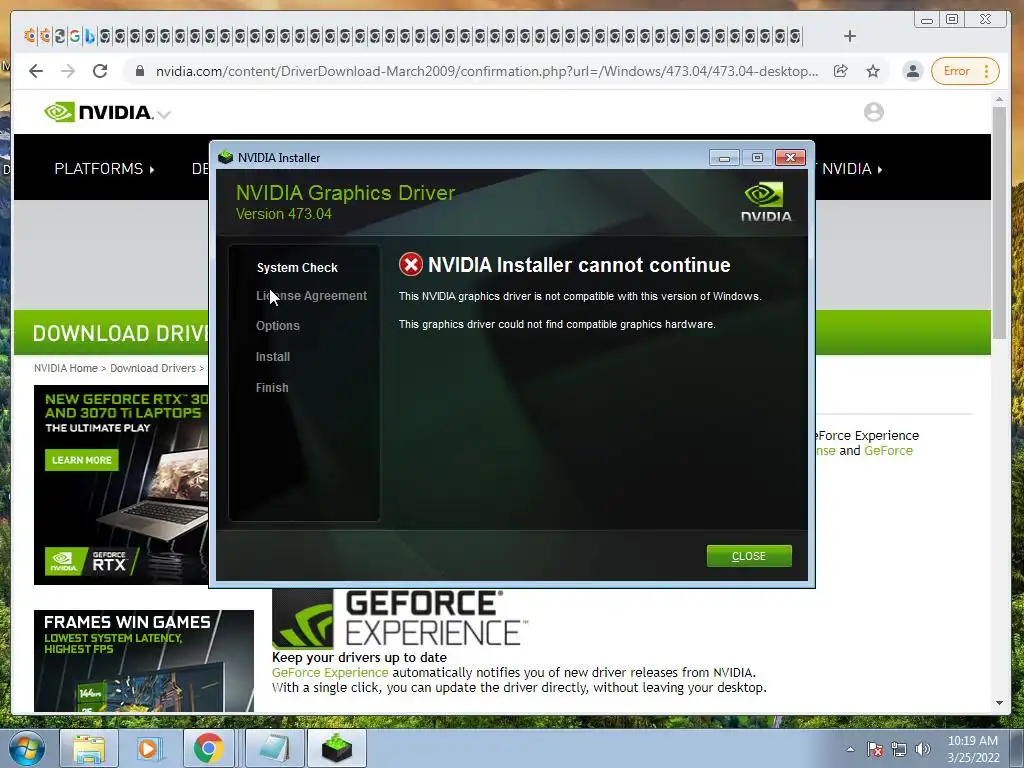Click NVIDIA installer box taskbar icon
The height and width of the screenshot is (768, 1024).
coord(336,748)
